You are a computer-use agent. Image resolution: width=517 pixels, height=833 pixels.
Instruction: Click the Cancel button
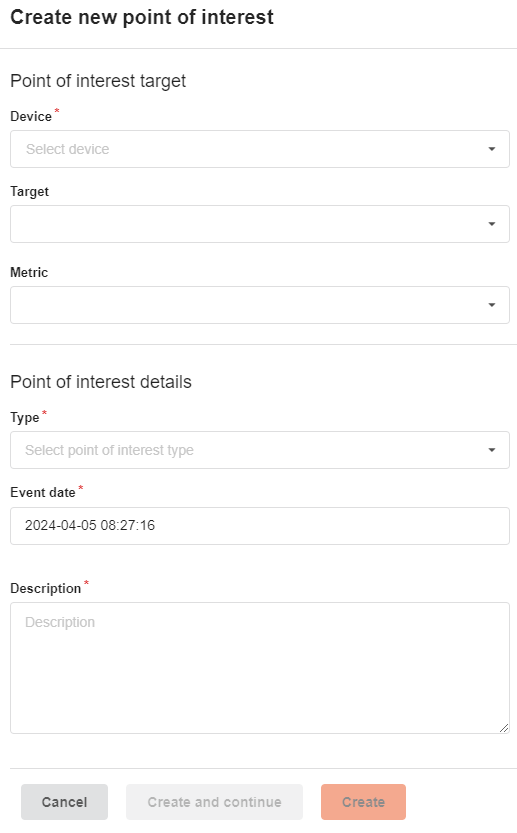coord(64,802)
